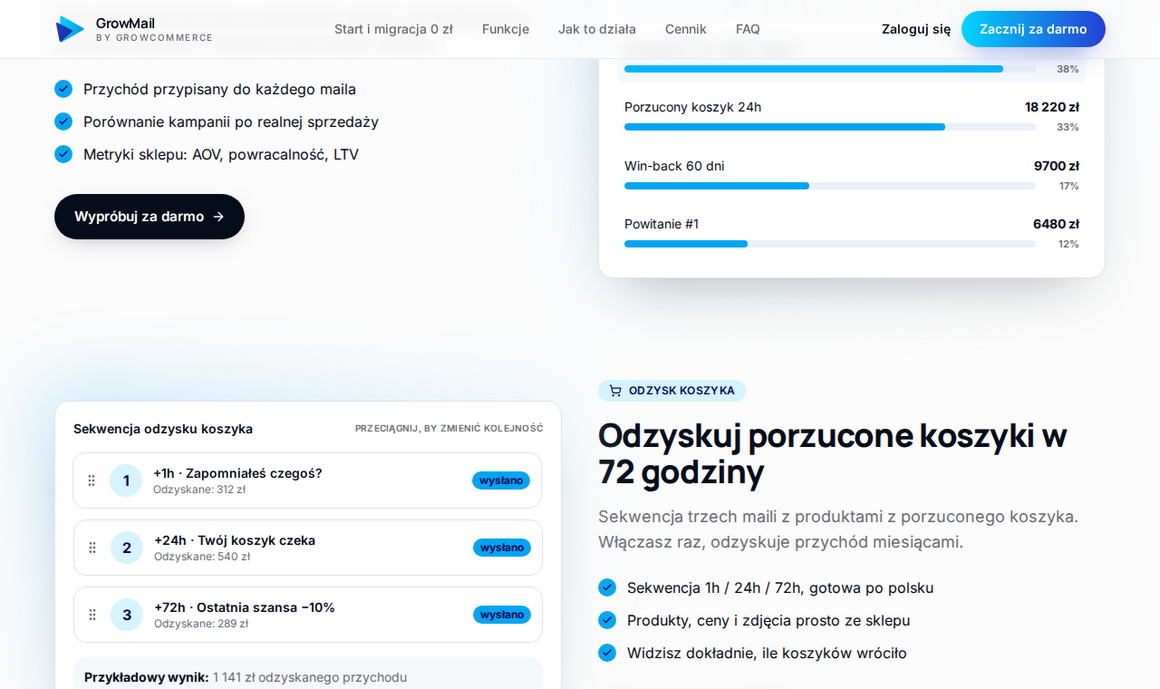
Task: Click the GrowMail triangle logo icon
Action: (x=70, y=29)
